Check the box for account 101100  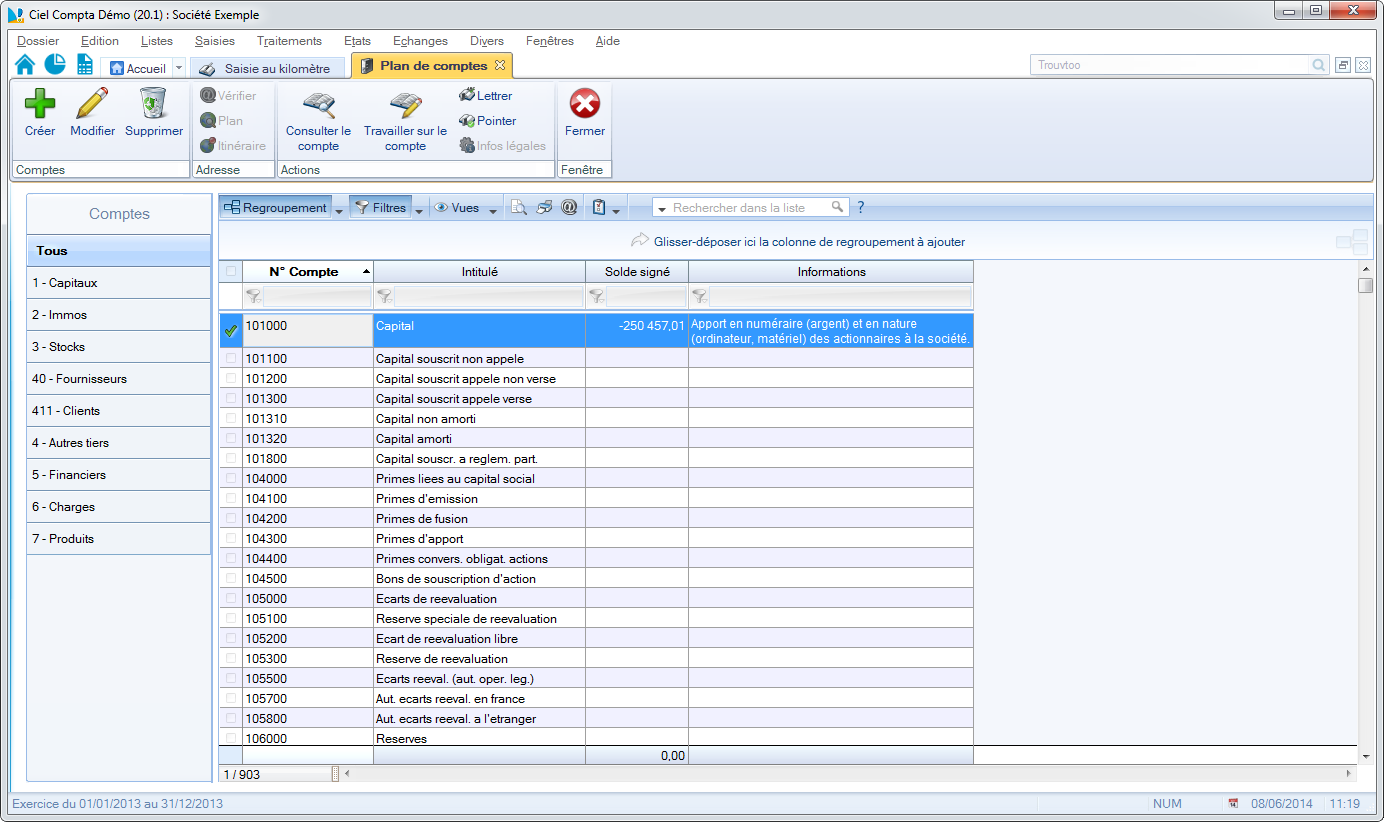[x=232, y=358]
